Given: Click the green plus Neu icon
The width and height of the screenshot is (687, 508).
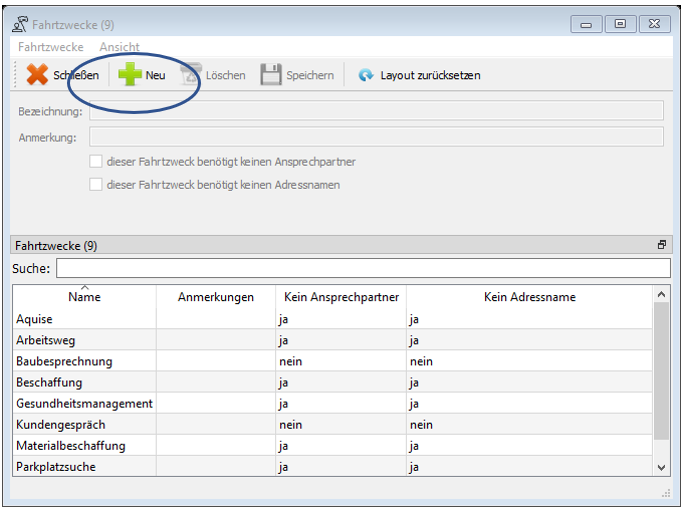Looking at the screenshot, I should [x=130, y=75].
